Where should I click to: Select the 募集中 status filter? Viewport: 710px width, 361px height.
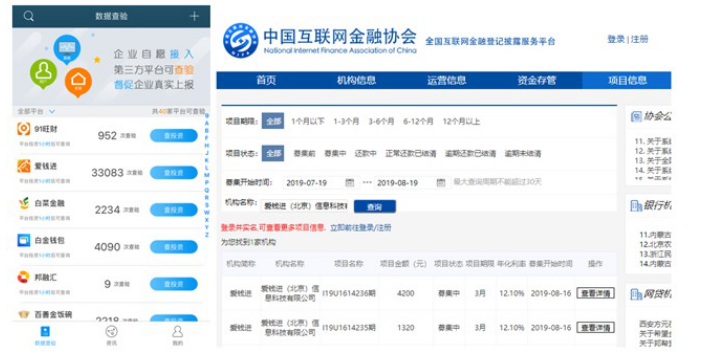point(335,154)
